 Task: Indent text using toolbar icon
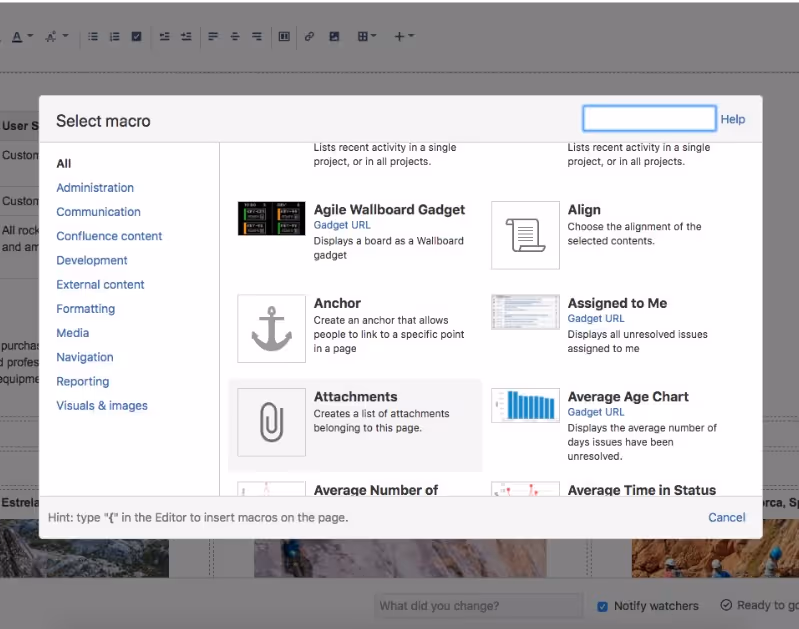(187, 36)
